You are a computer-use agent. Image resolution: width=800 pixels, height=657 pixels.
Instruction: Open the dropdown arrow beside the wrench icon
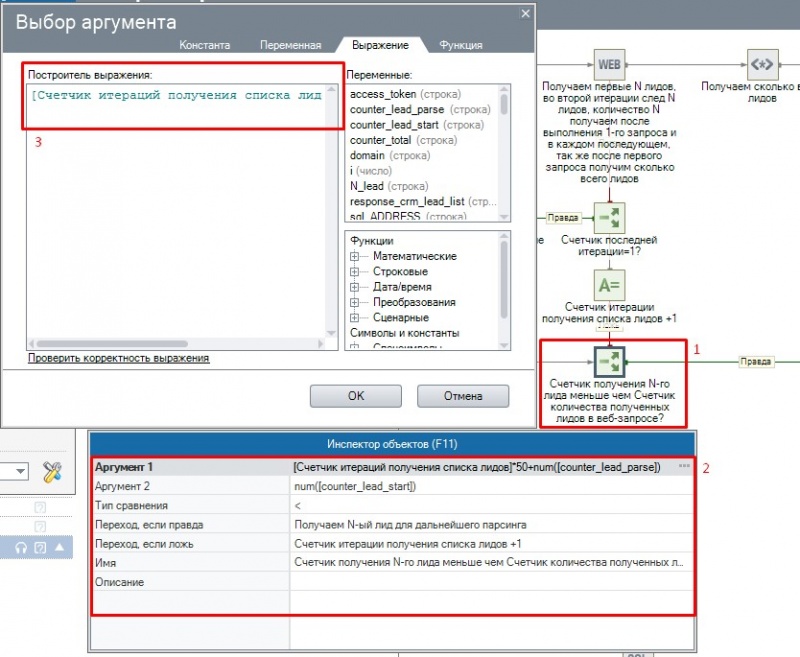pyautogui.click(x=20, y=471)
